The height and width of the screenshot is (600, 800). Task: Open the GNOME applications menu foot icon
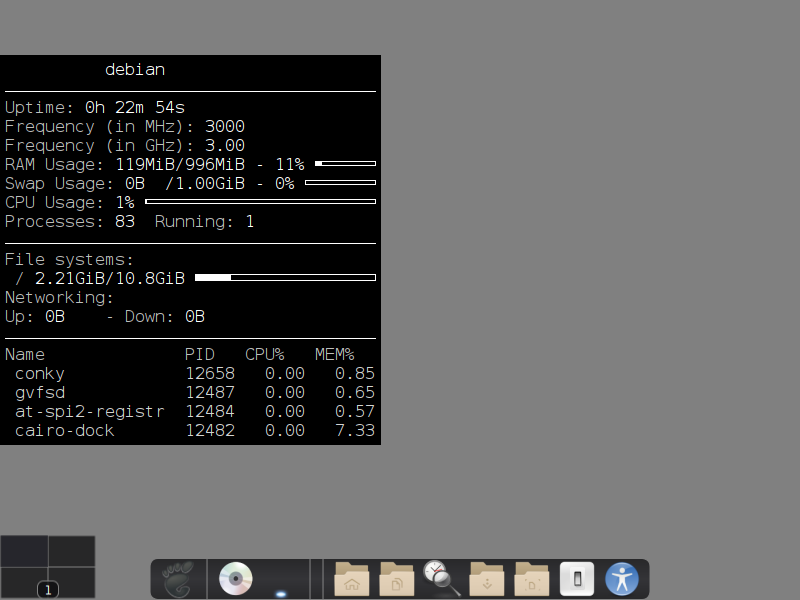[178, 578]
